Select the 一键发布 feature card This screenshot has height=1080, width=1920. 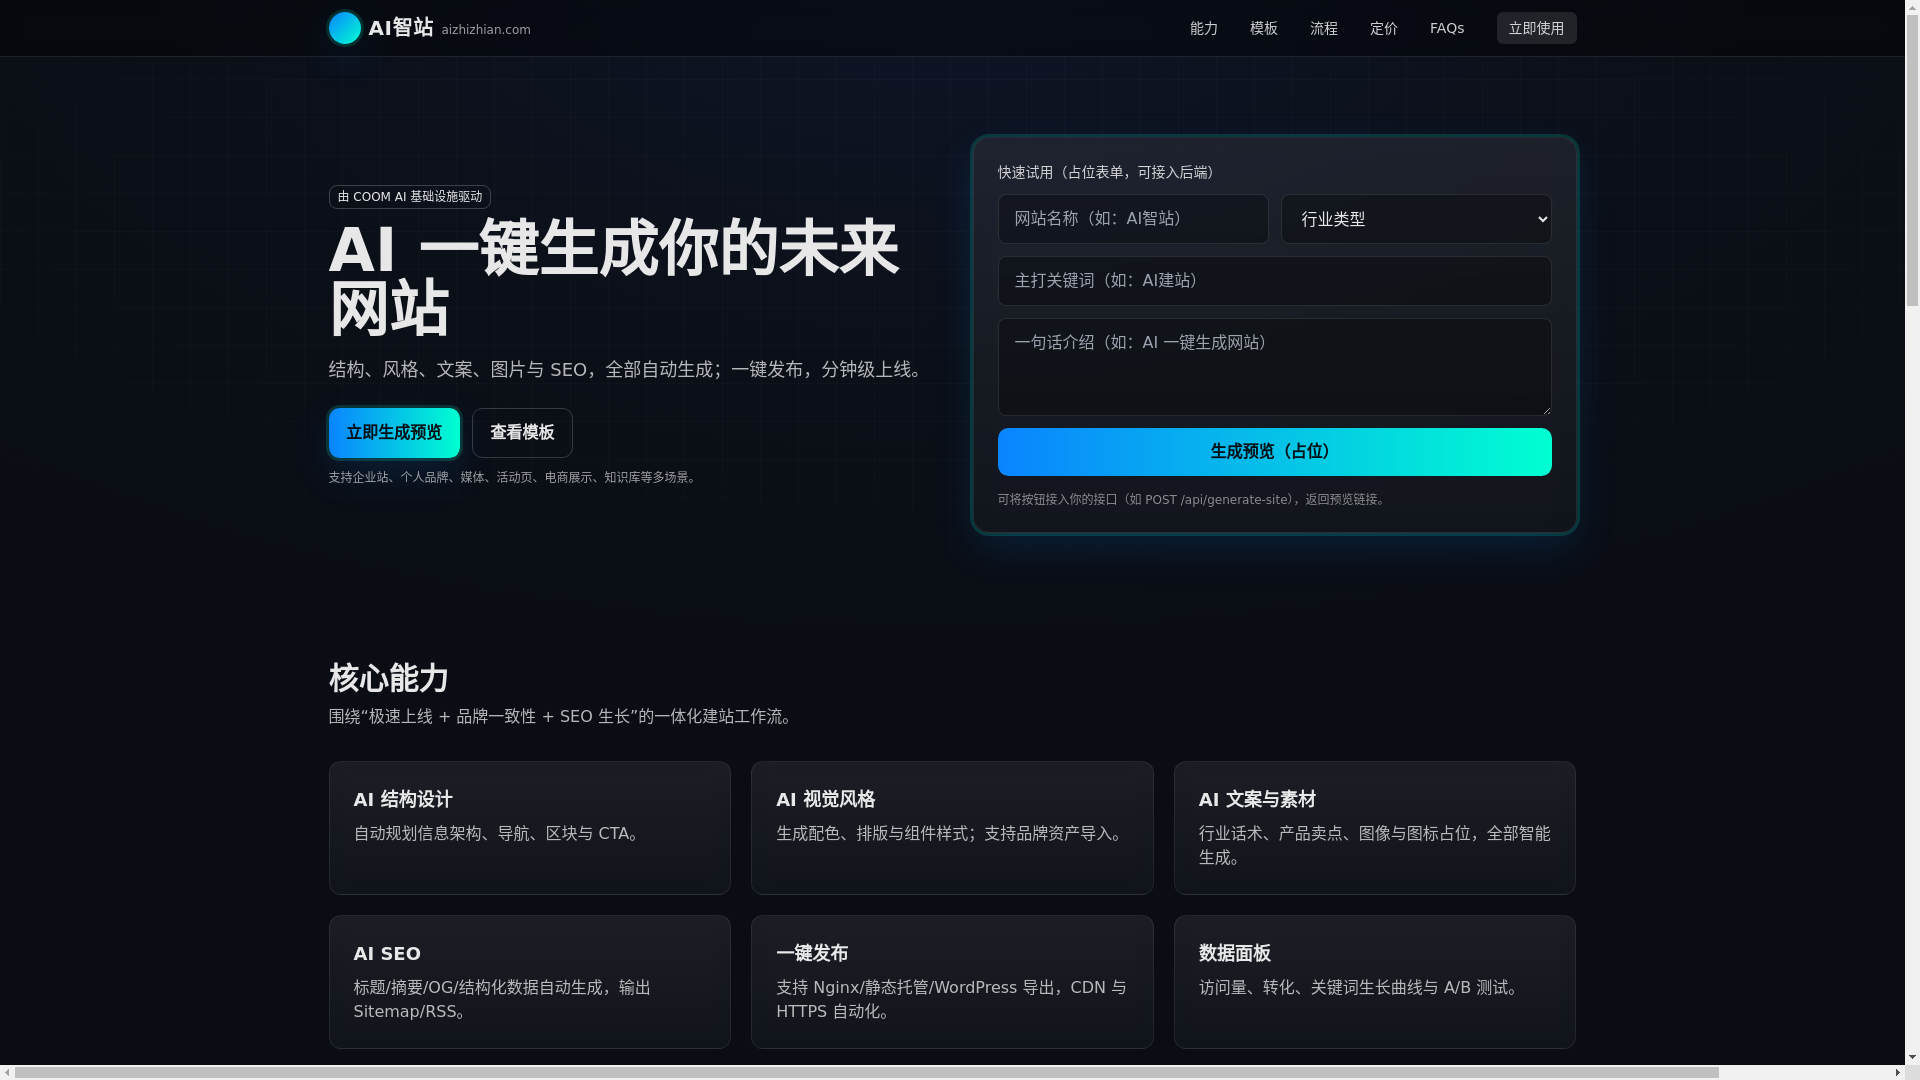(x=951, y=982)
